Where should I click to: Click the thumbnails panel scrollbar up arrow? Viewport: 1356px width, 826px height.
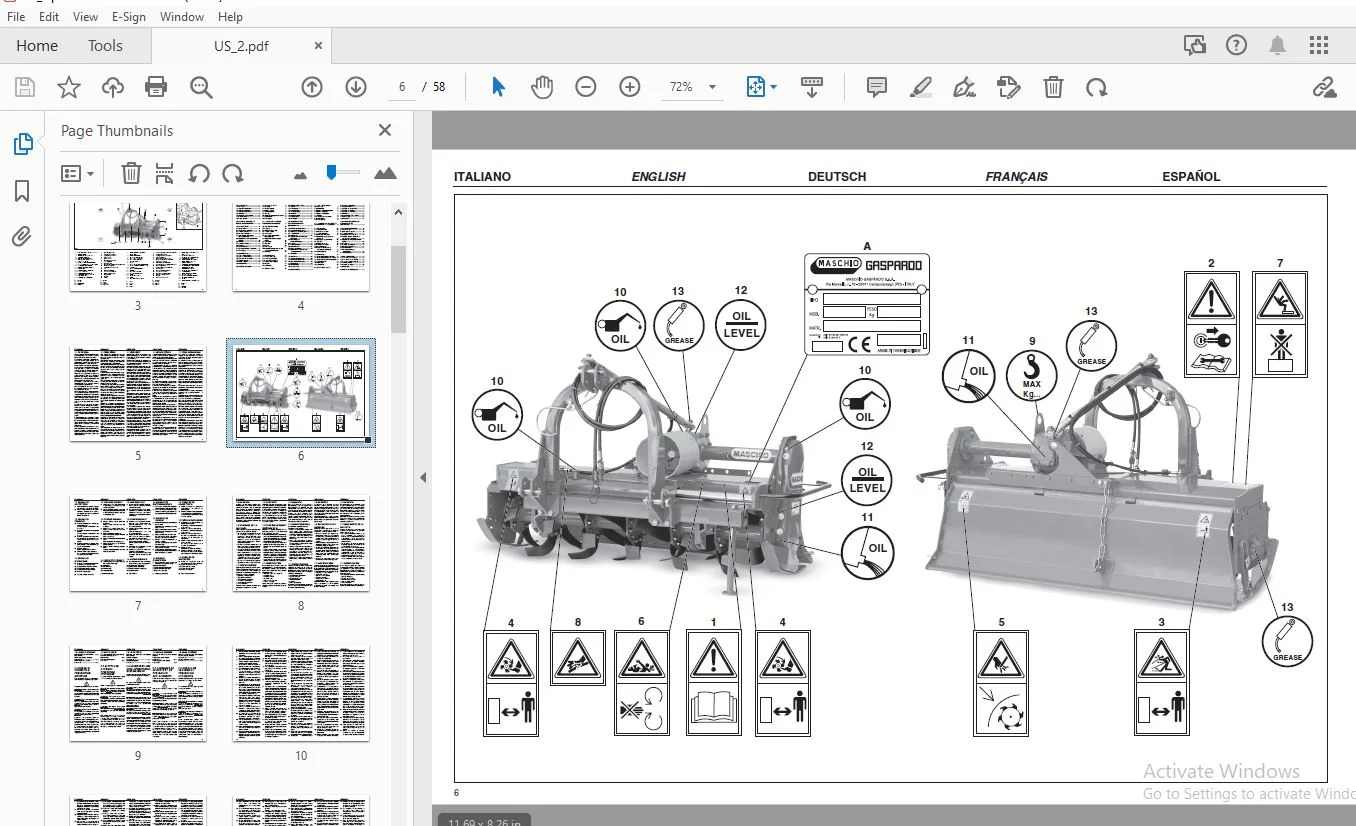coord(399,212)
